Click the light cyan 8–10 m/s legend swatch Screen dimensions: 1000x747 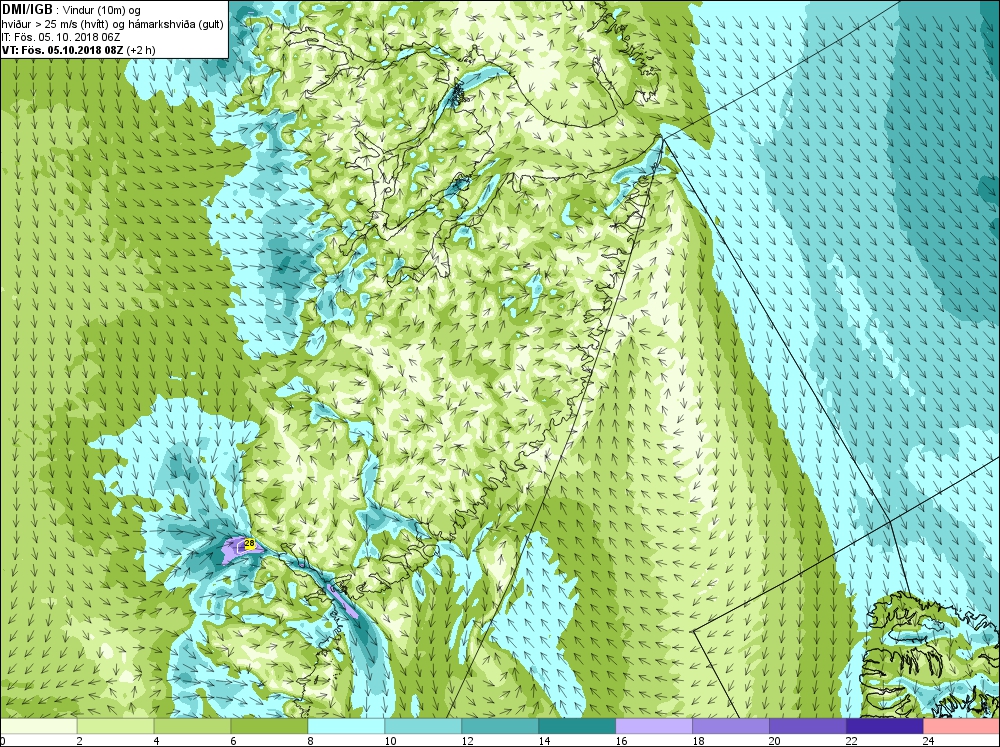[346, 726]
